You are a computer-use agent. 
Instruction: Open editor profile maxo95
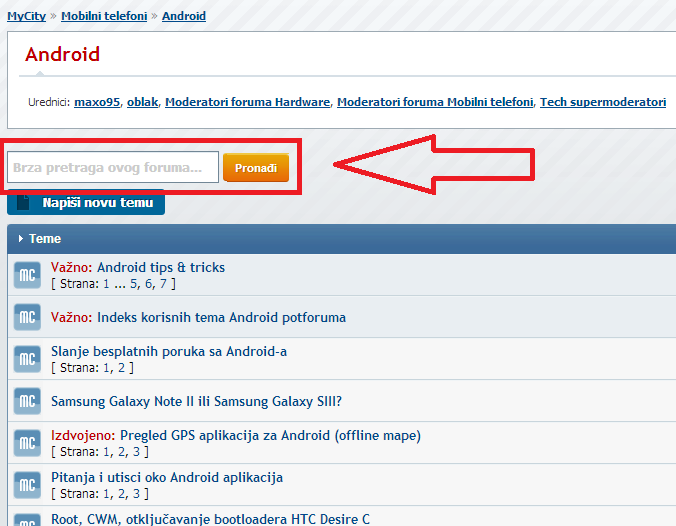pyautogui.click(x=97, y=102)
